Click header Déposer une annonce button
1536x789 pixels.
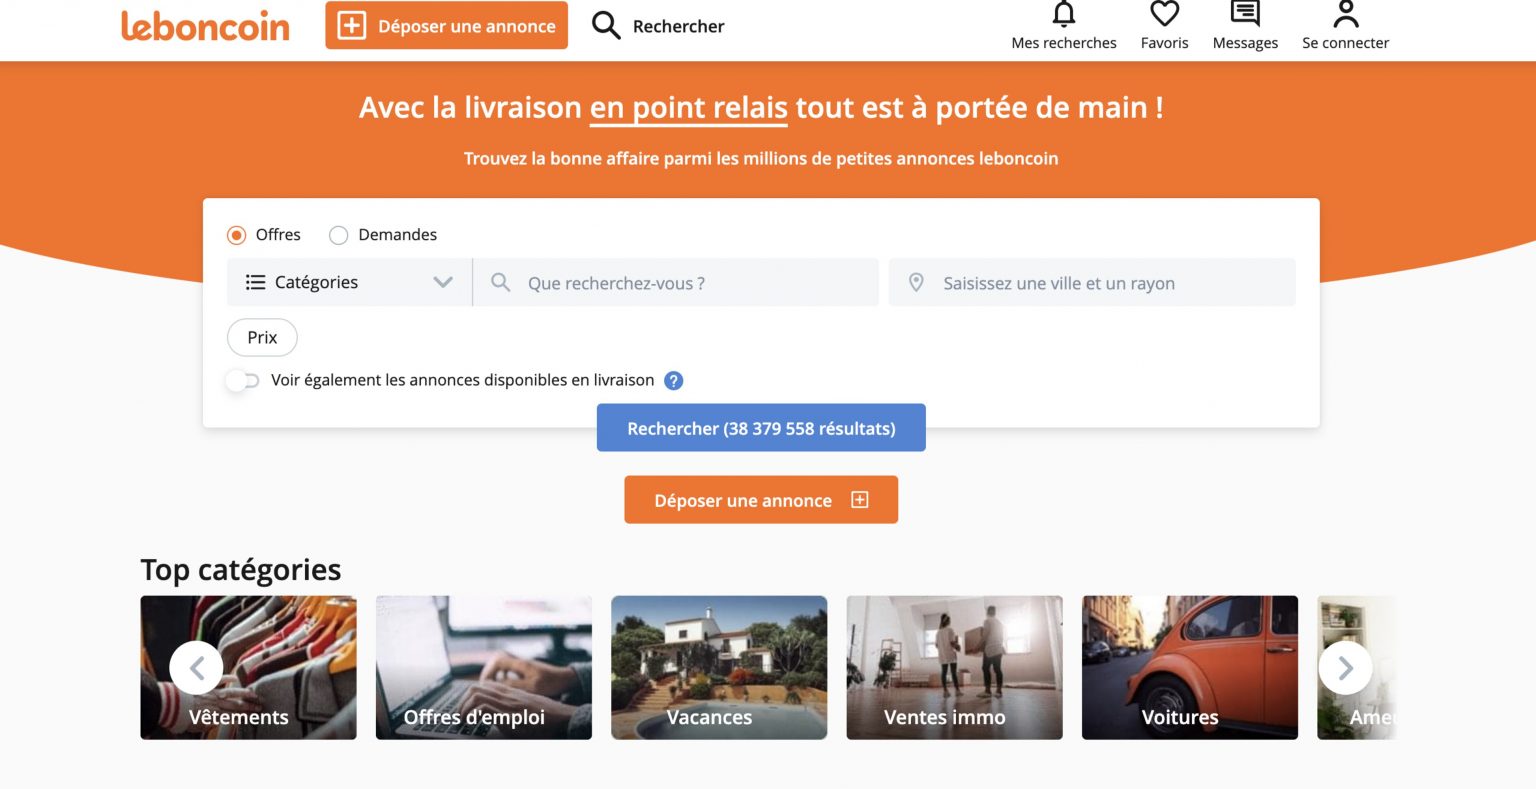pos(446,26)
